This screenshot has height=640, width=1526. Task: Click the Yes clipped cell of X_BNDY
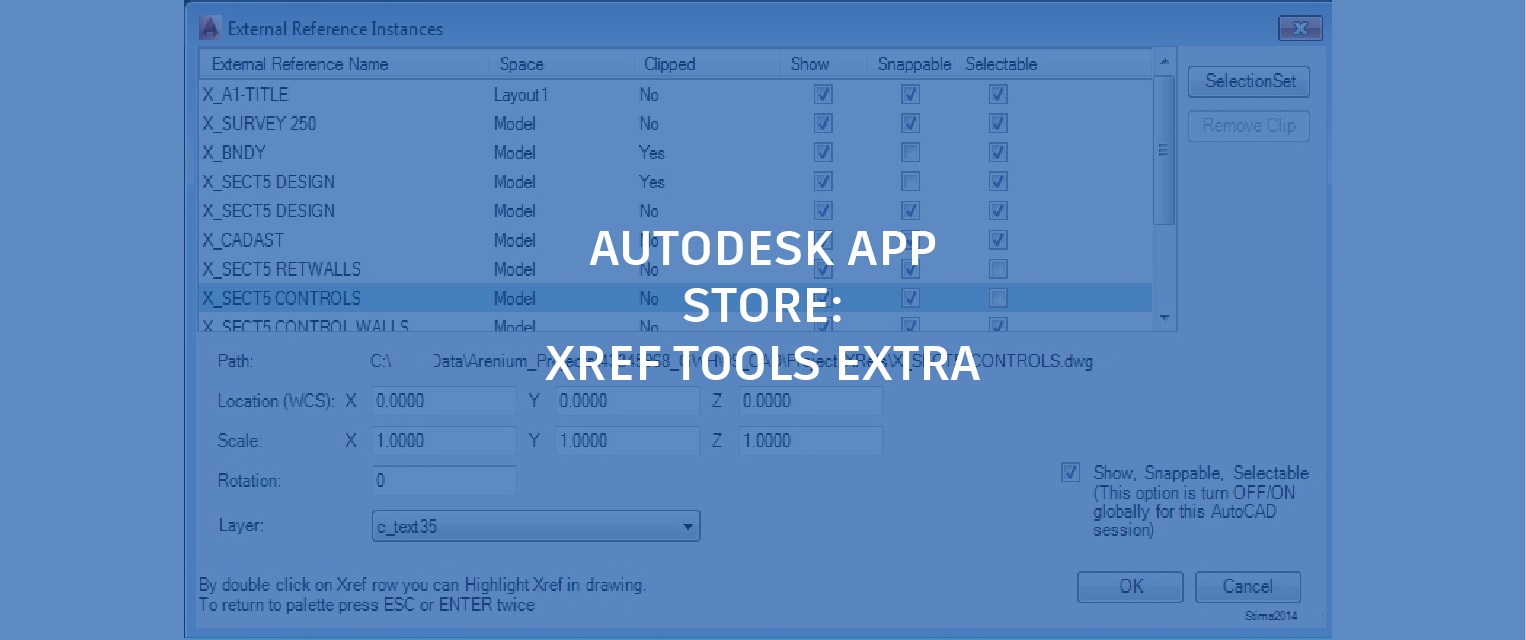(652, 153)
